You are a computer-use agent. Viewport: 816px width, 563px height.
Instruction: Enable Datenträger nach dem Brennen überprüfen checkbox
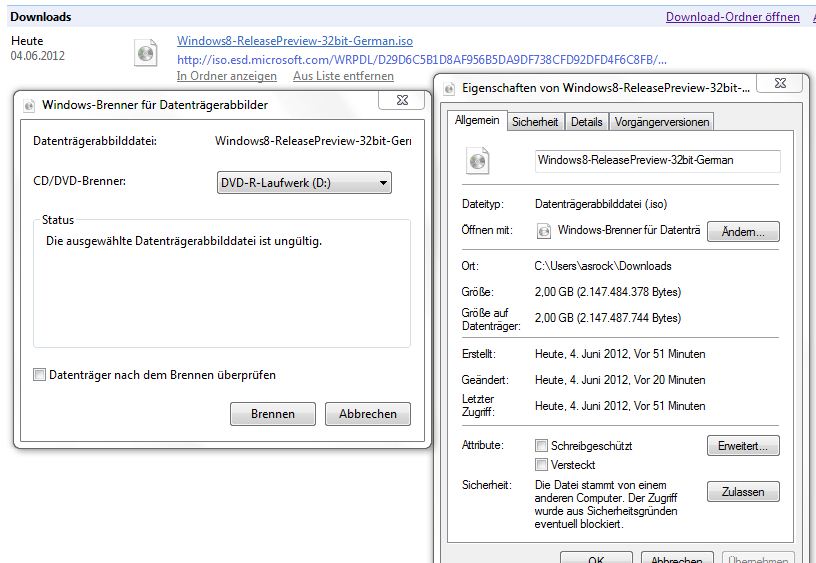point(39,375)
